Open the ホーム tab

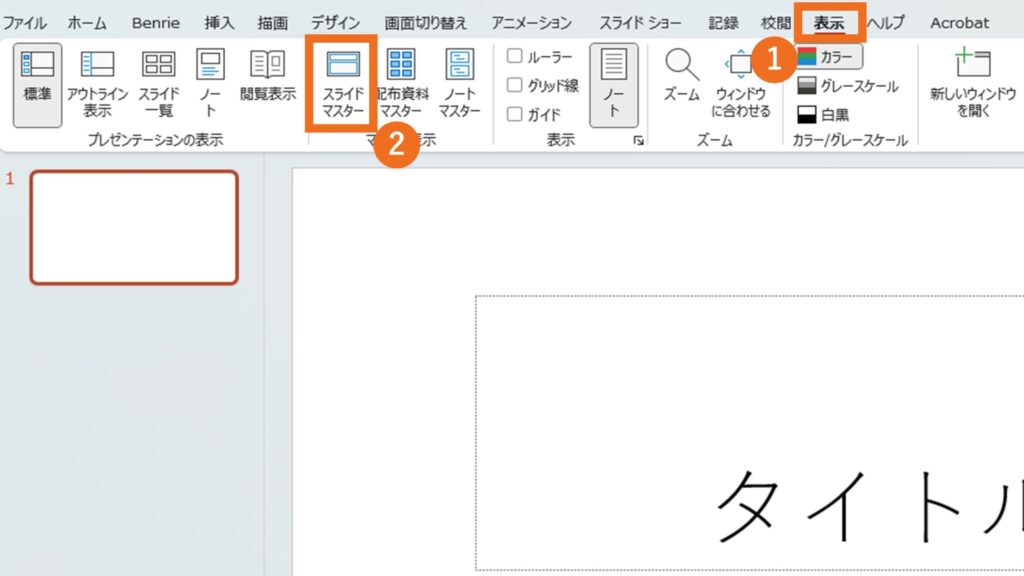pos(87,23)
